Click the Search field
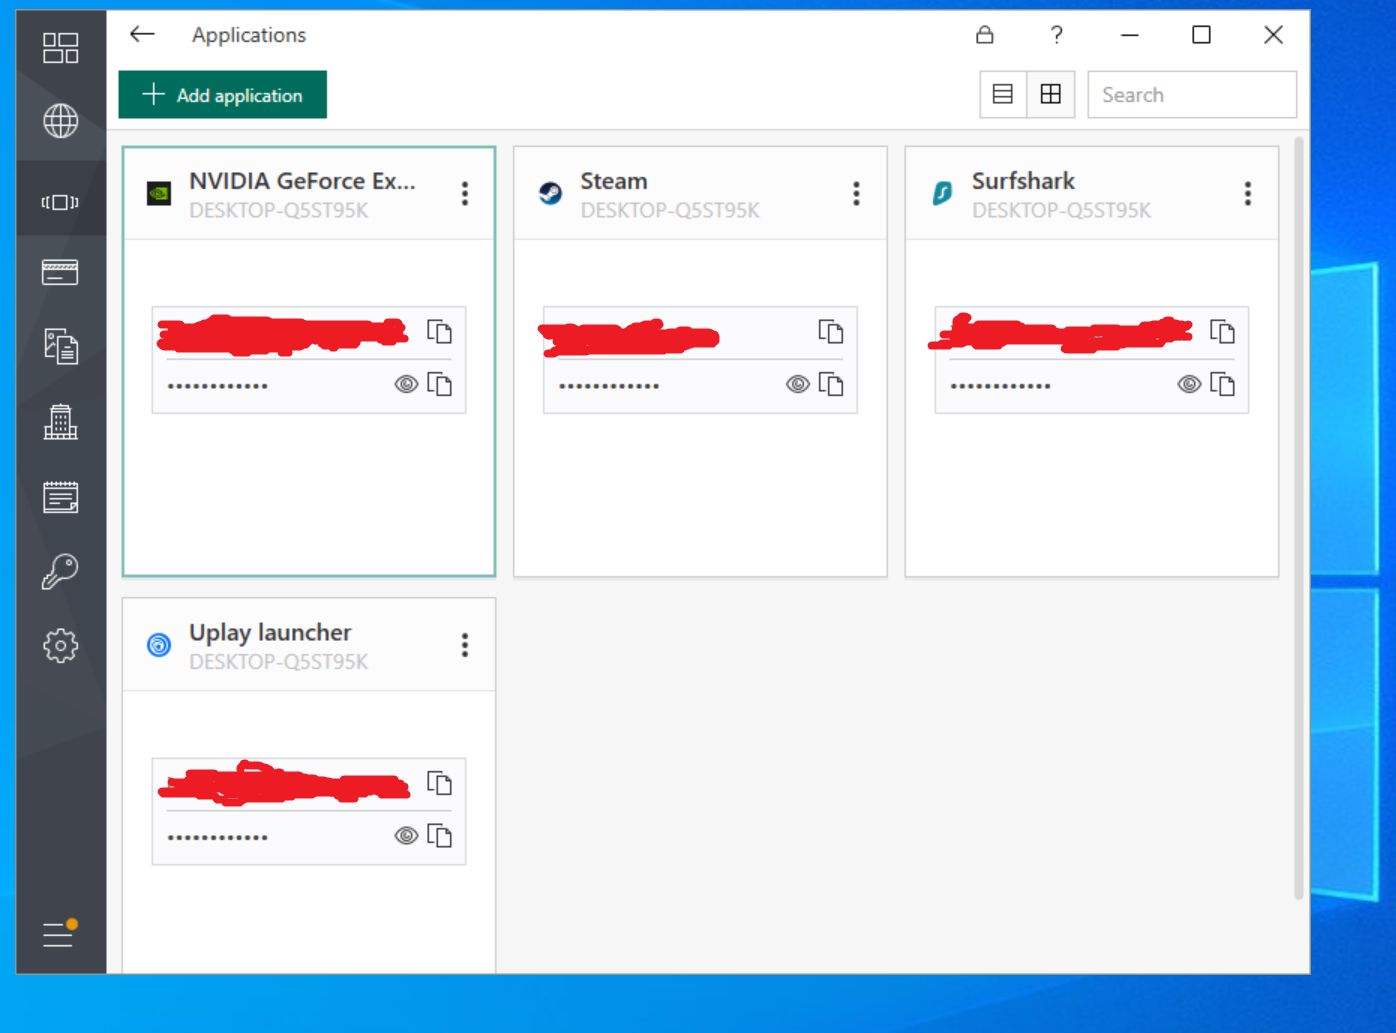This screenshot has height=1033, width=1396. (1192, 95)
